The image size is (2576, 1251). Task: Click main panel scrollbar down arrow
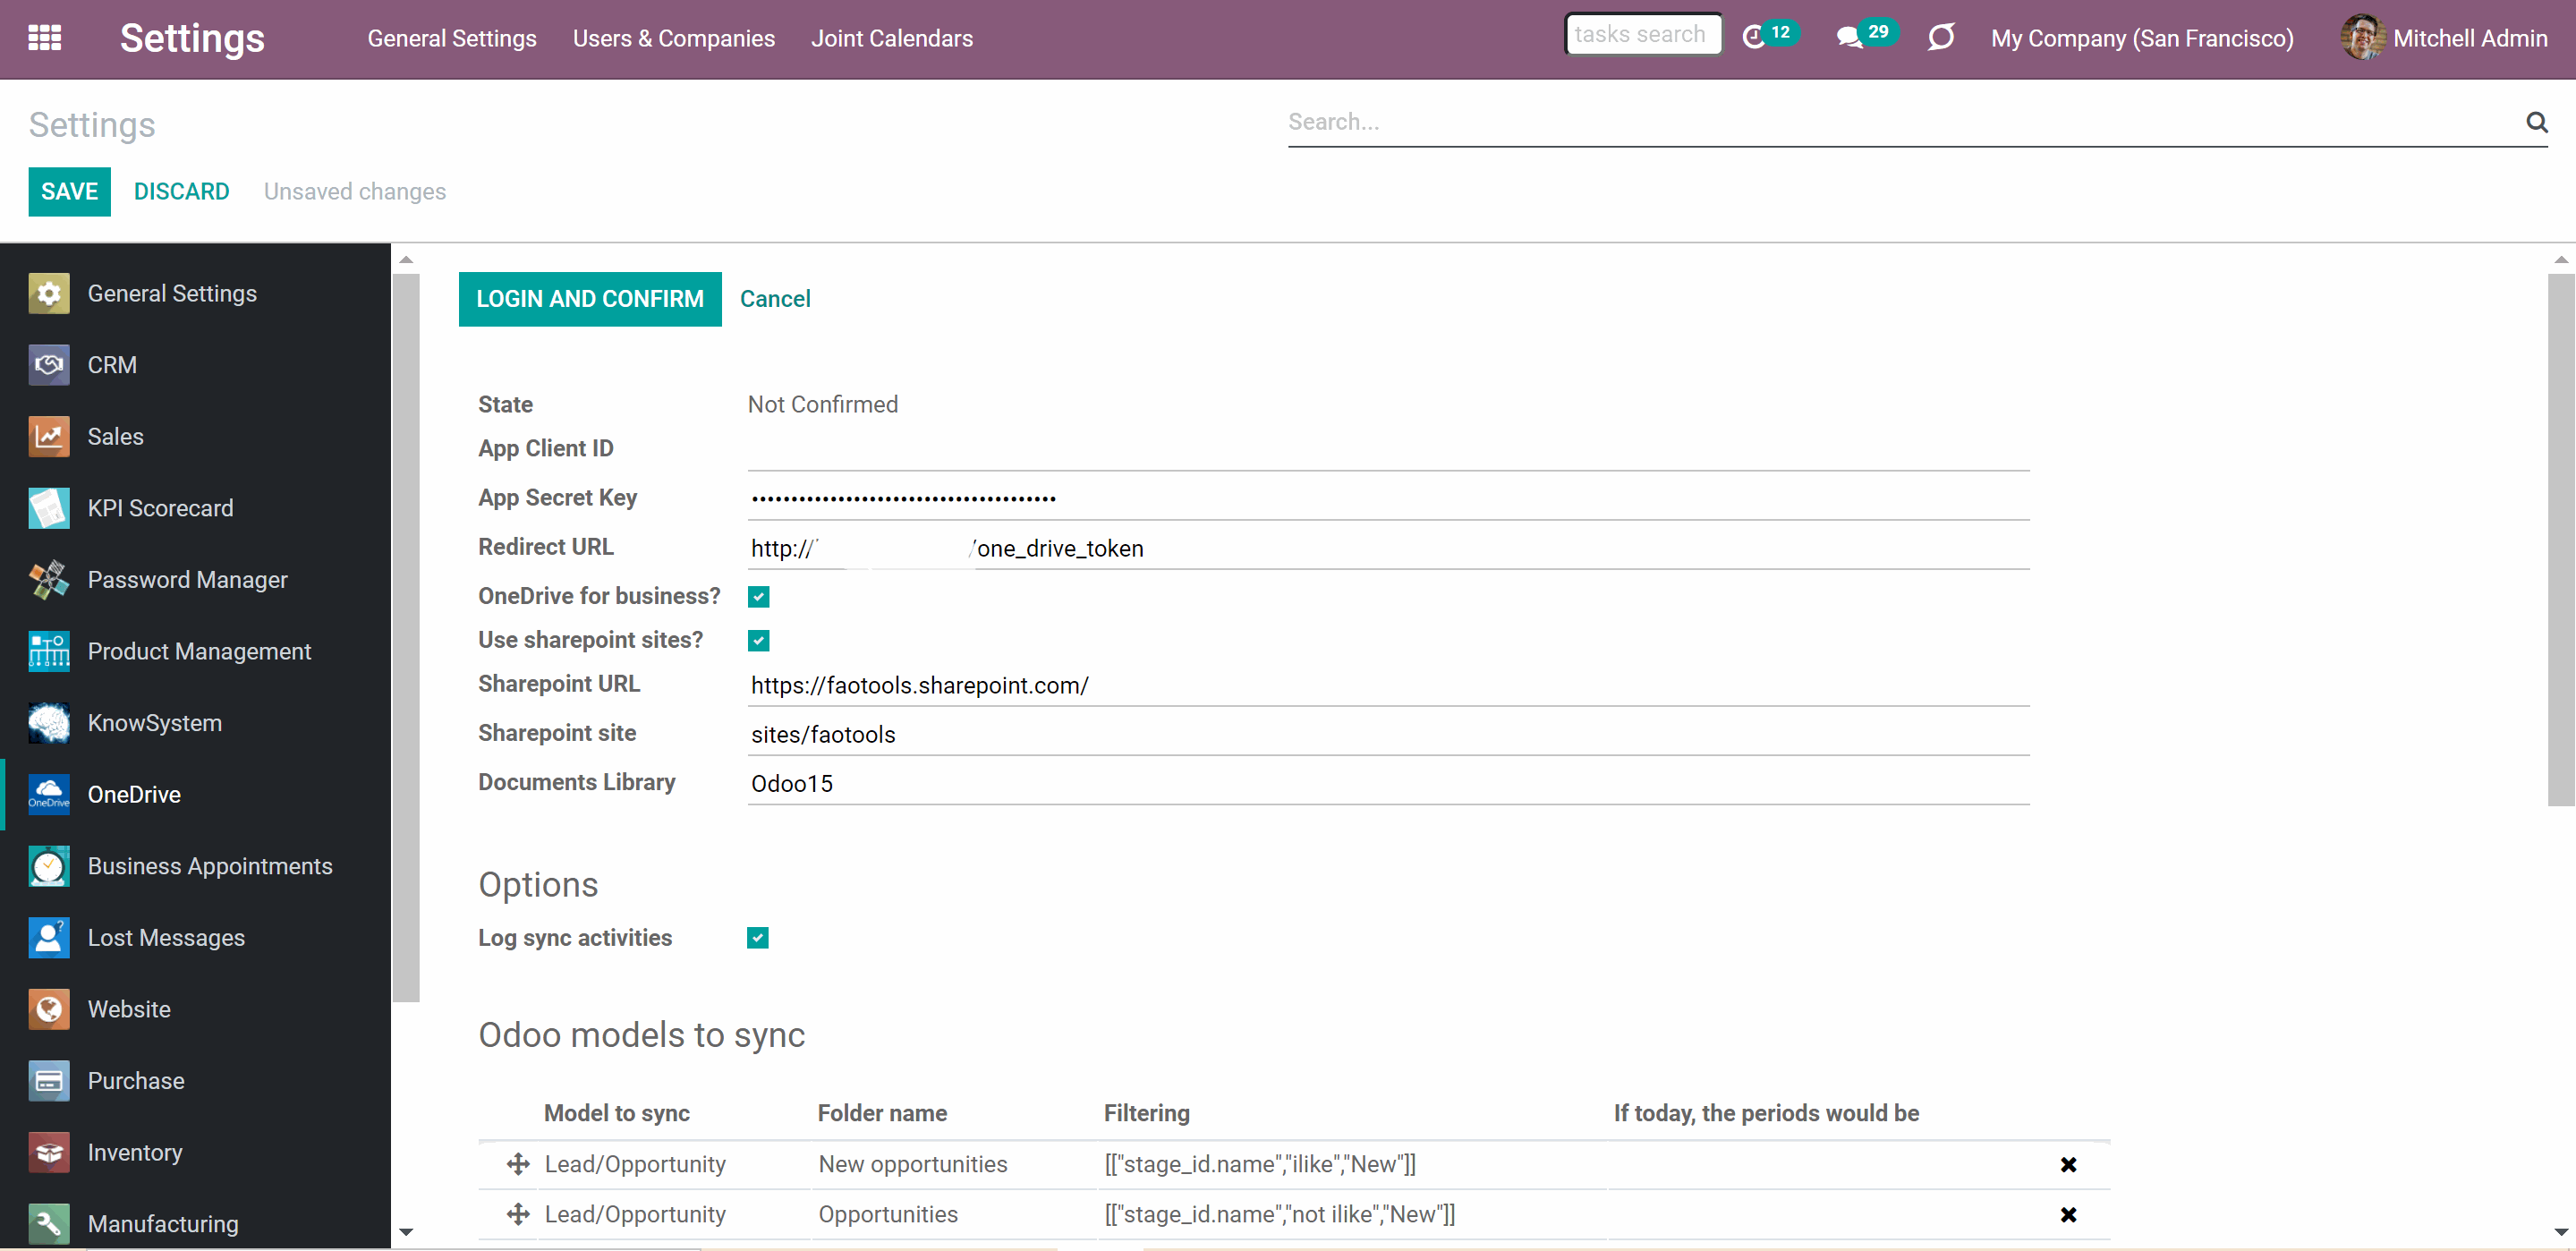pyautogui.click(x=2561, y=1232)
